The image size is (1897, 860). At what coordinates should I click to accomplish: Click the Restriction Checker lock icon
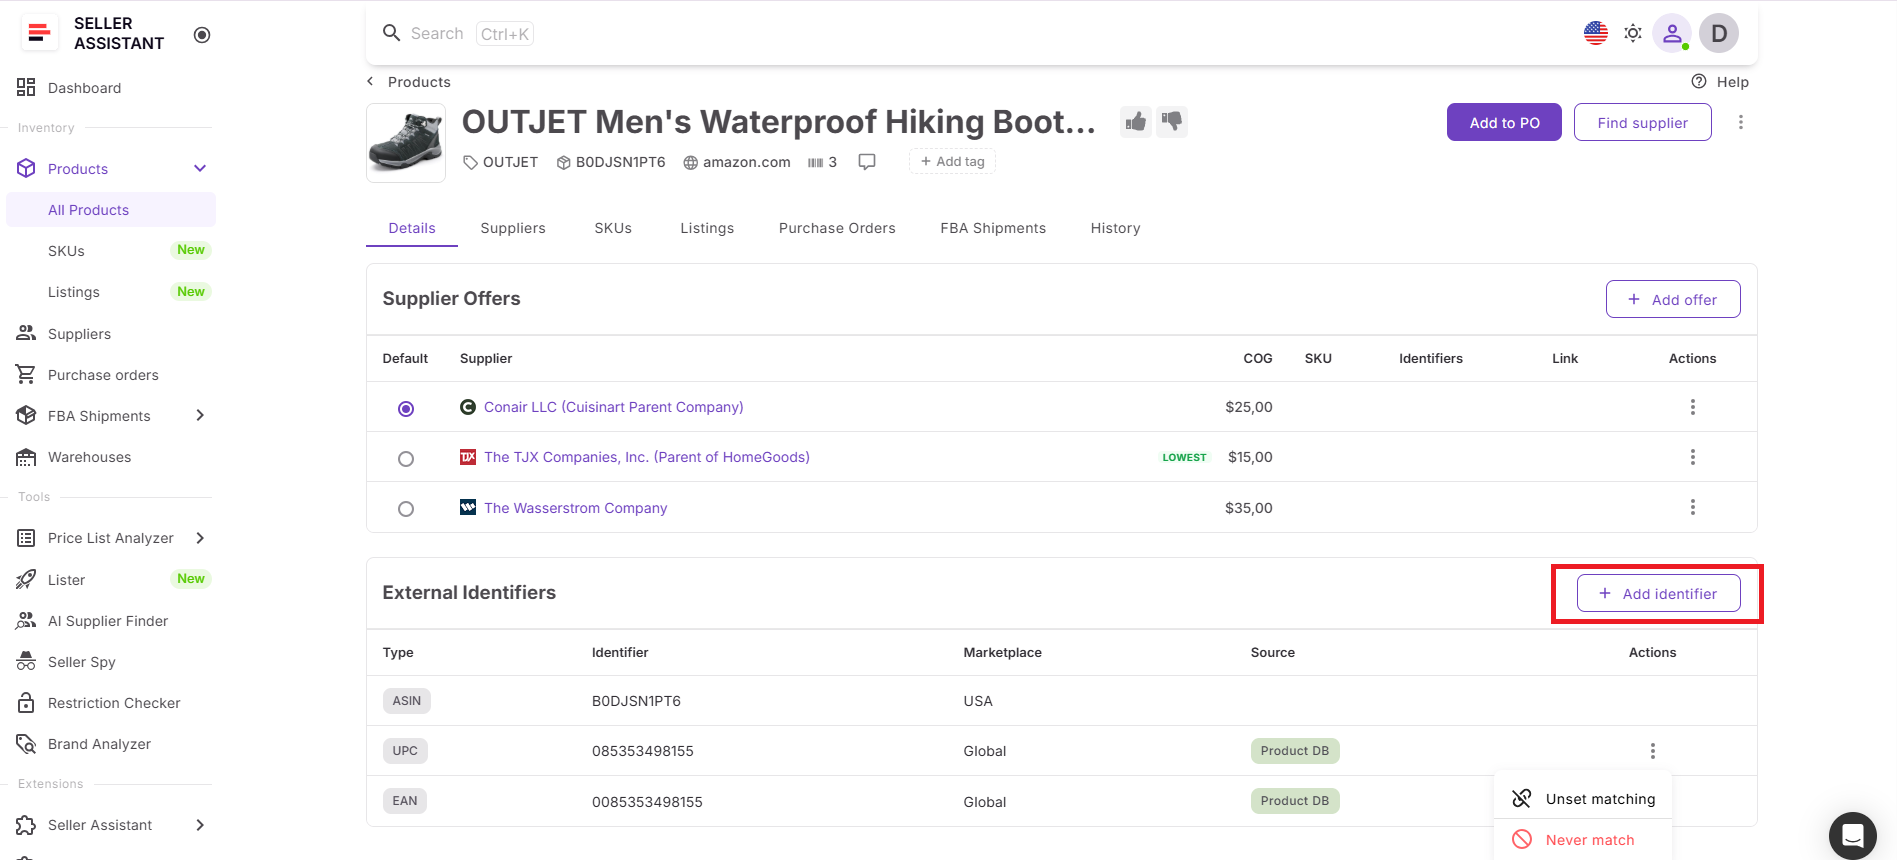[26, 703]
